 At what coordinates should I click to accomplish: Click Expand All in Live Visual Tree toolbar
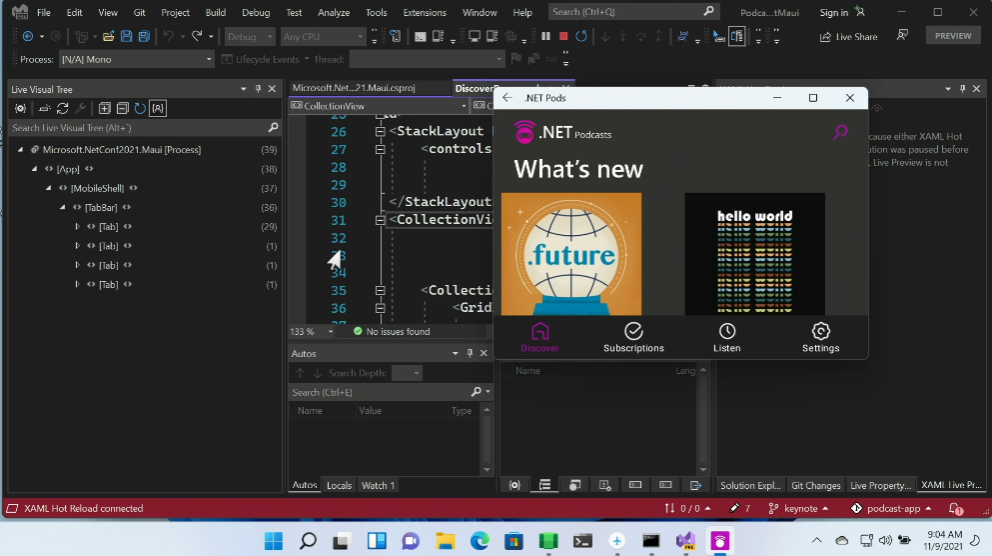[x=105, y=108]
